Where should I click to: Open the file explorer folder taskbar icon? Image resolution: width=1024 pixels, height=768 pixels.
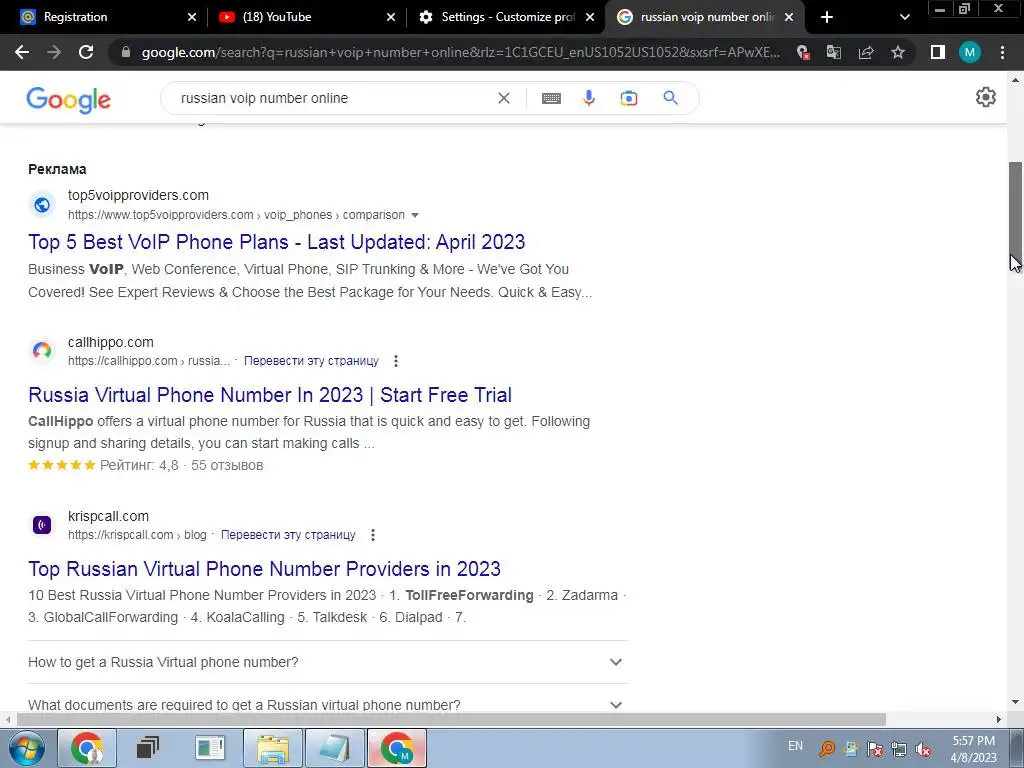click(x=273, y=748)
